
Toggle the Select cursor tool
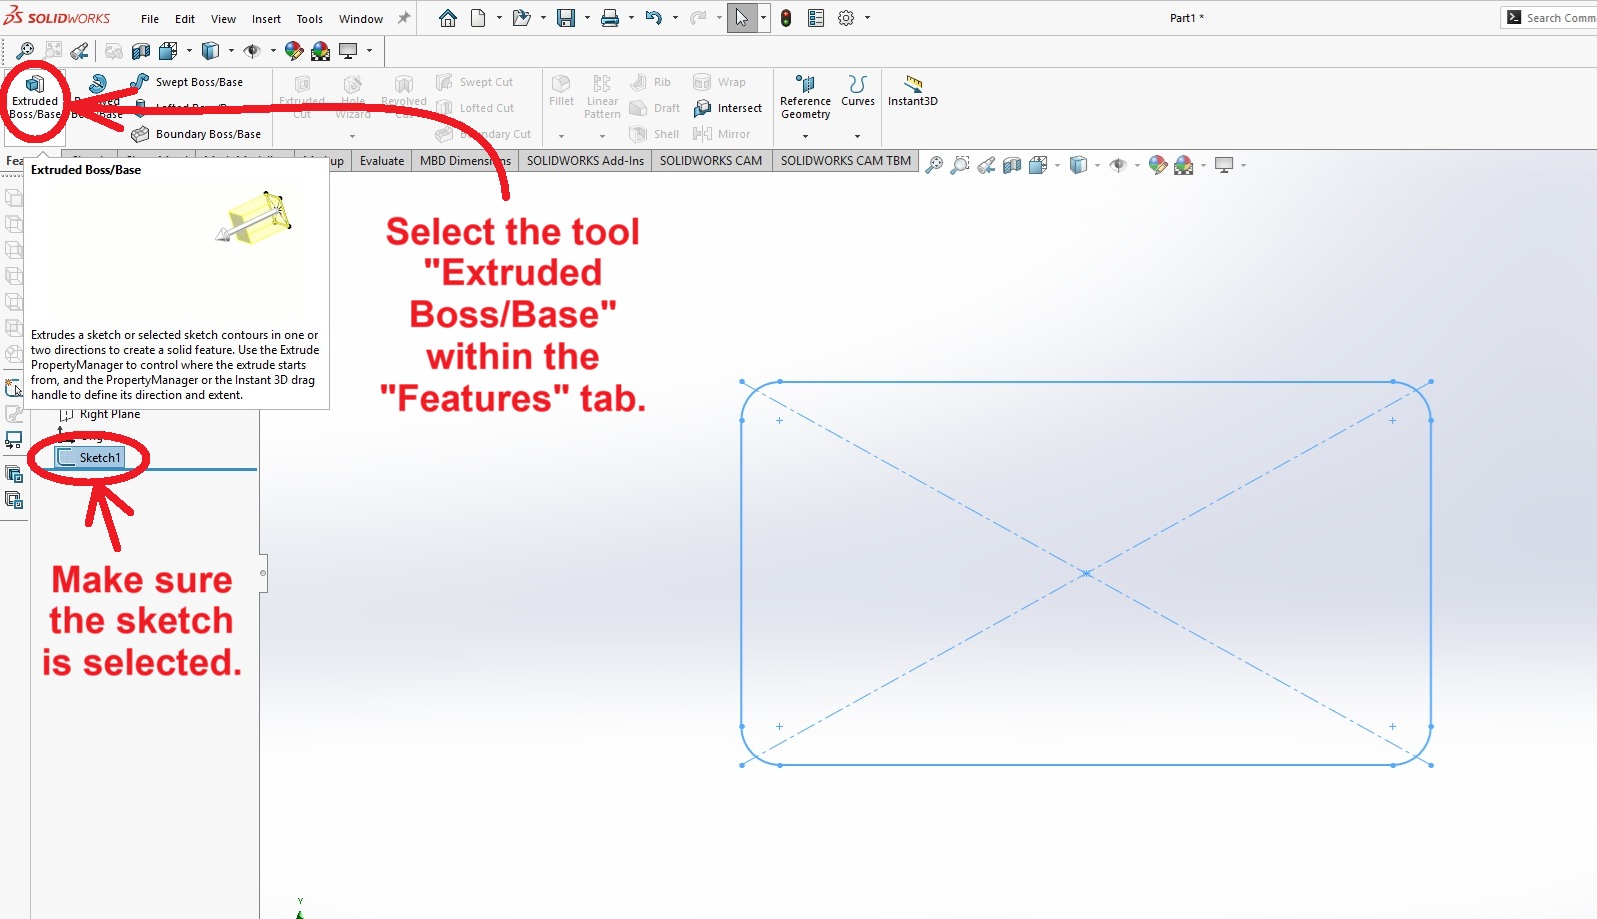coord(742,18)
